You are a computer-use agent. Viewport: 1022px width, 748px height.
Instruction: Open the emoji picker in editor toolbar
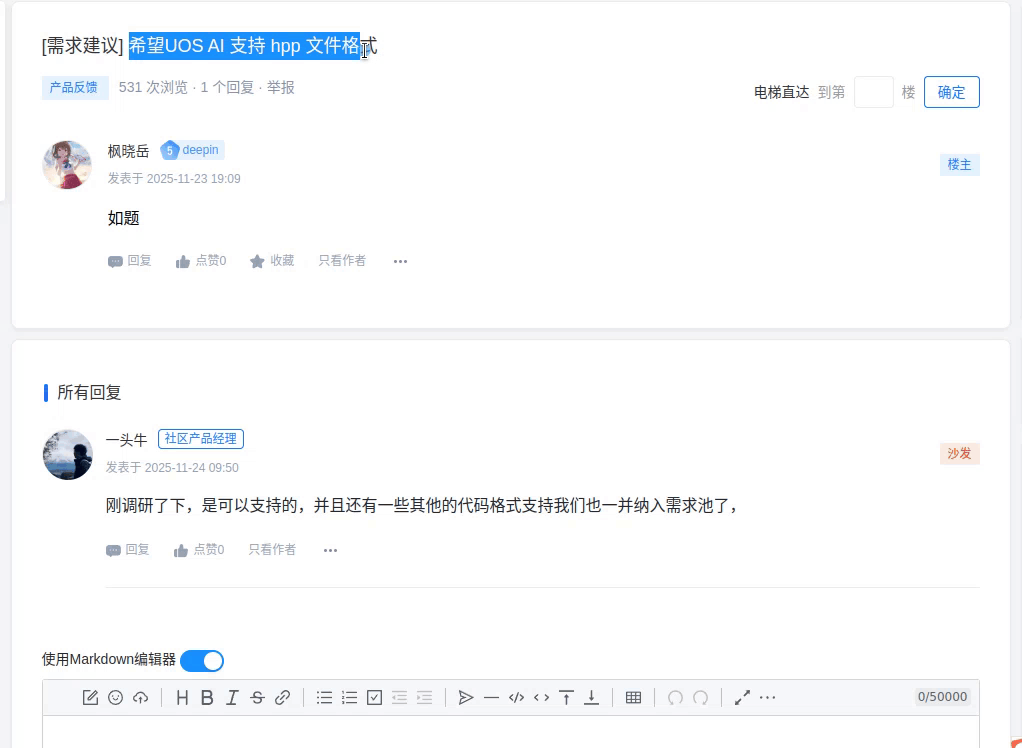(115, 697)
